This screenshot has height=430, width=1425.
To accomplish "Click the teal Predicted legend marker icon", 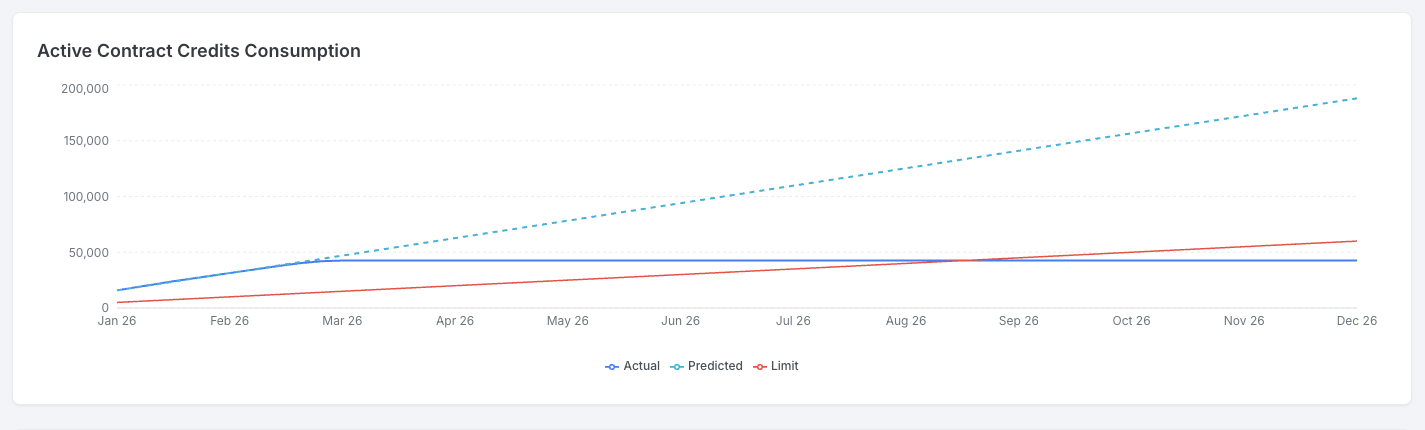I will pos(677,367).
